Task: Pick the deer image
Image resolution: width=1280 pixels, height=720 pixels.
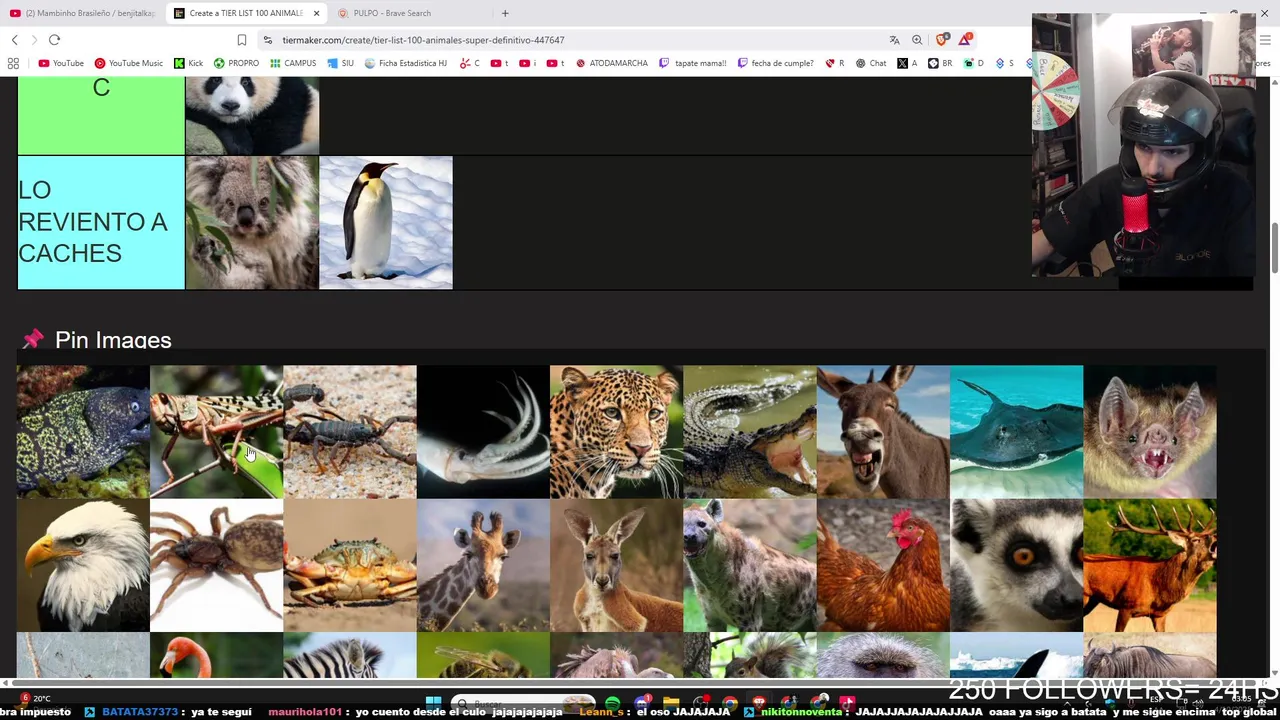Action: point(1150,565)
